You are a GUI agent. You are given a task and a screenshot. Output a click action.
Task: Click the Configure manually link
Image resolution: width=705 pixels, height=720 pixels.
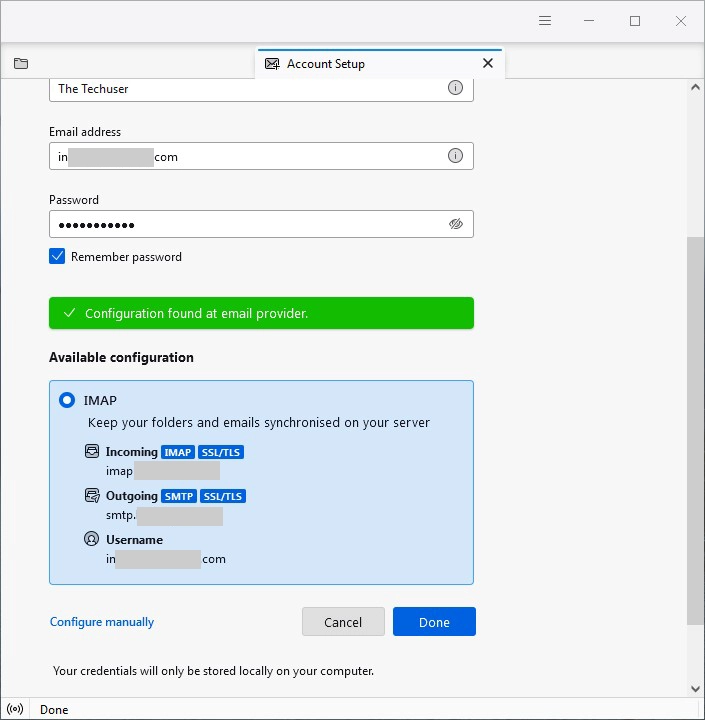pos(102,622)
